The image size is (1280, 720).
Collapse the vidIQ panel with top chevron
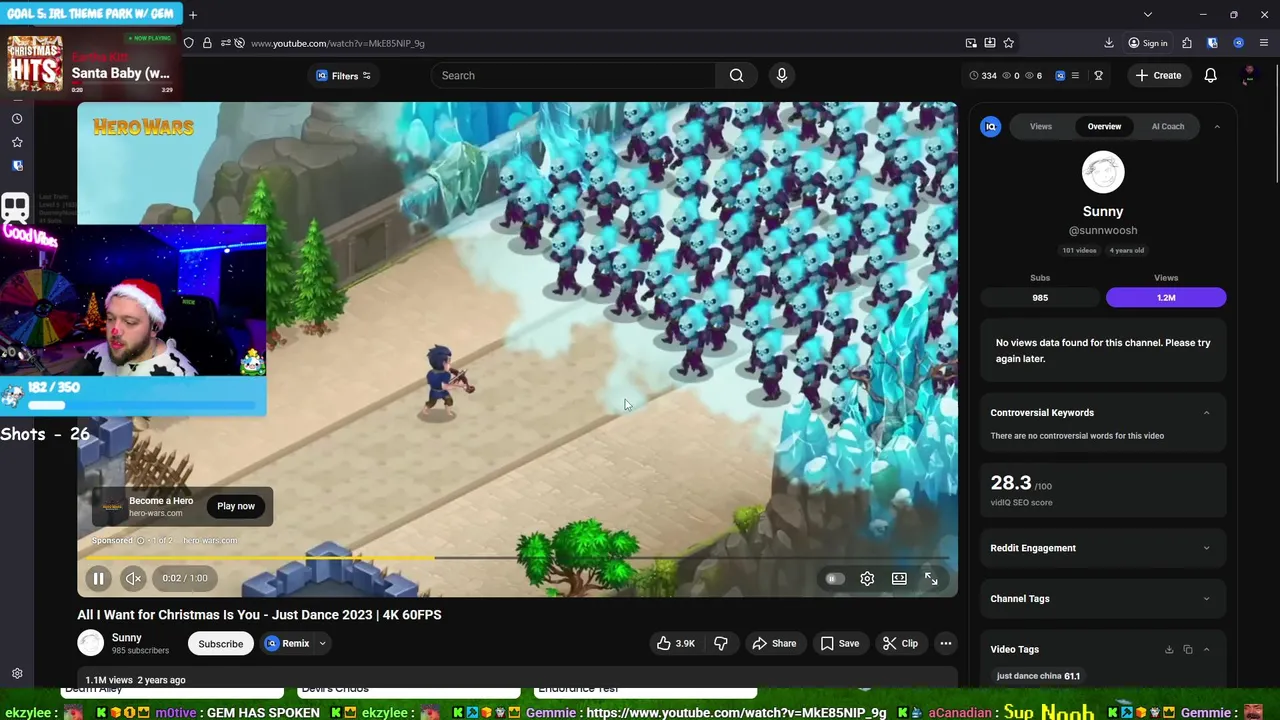click(x=1217, y=127)
